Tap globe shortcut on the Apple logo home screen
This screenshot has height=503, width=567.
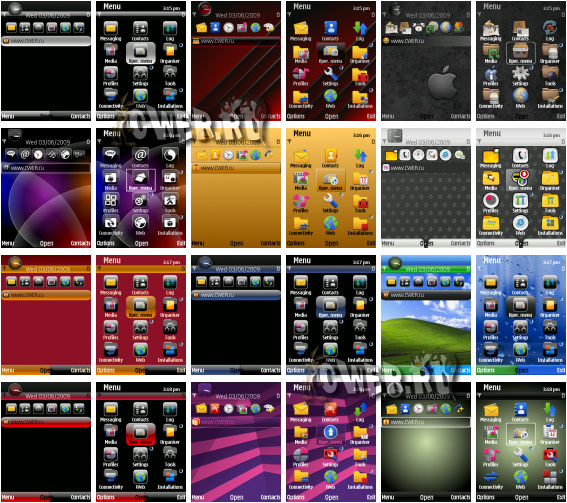[446, 27]
